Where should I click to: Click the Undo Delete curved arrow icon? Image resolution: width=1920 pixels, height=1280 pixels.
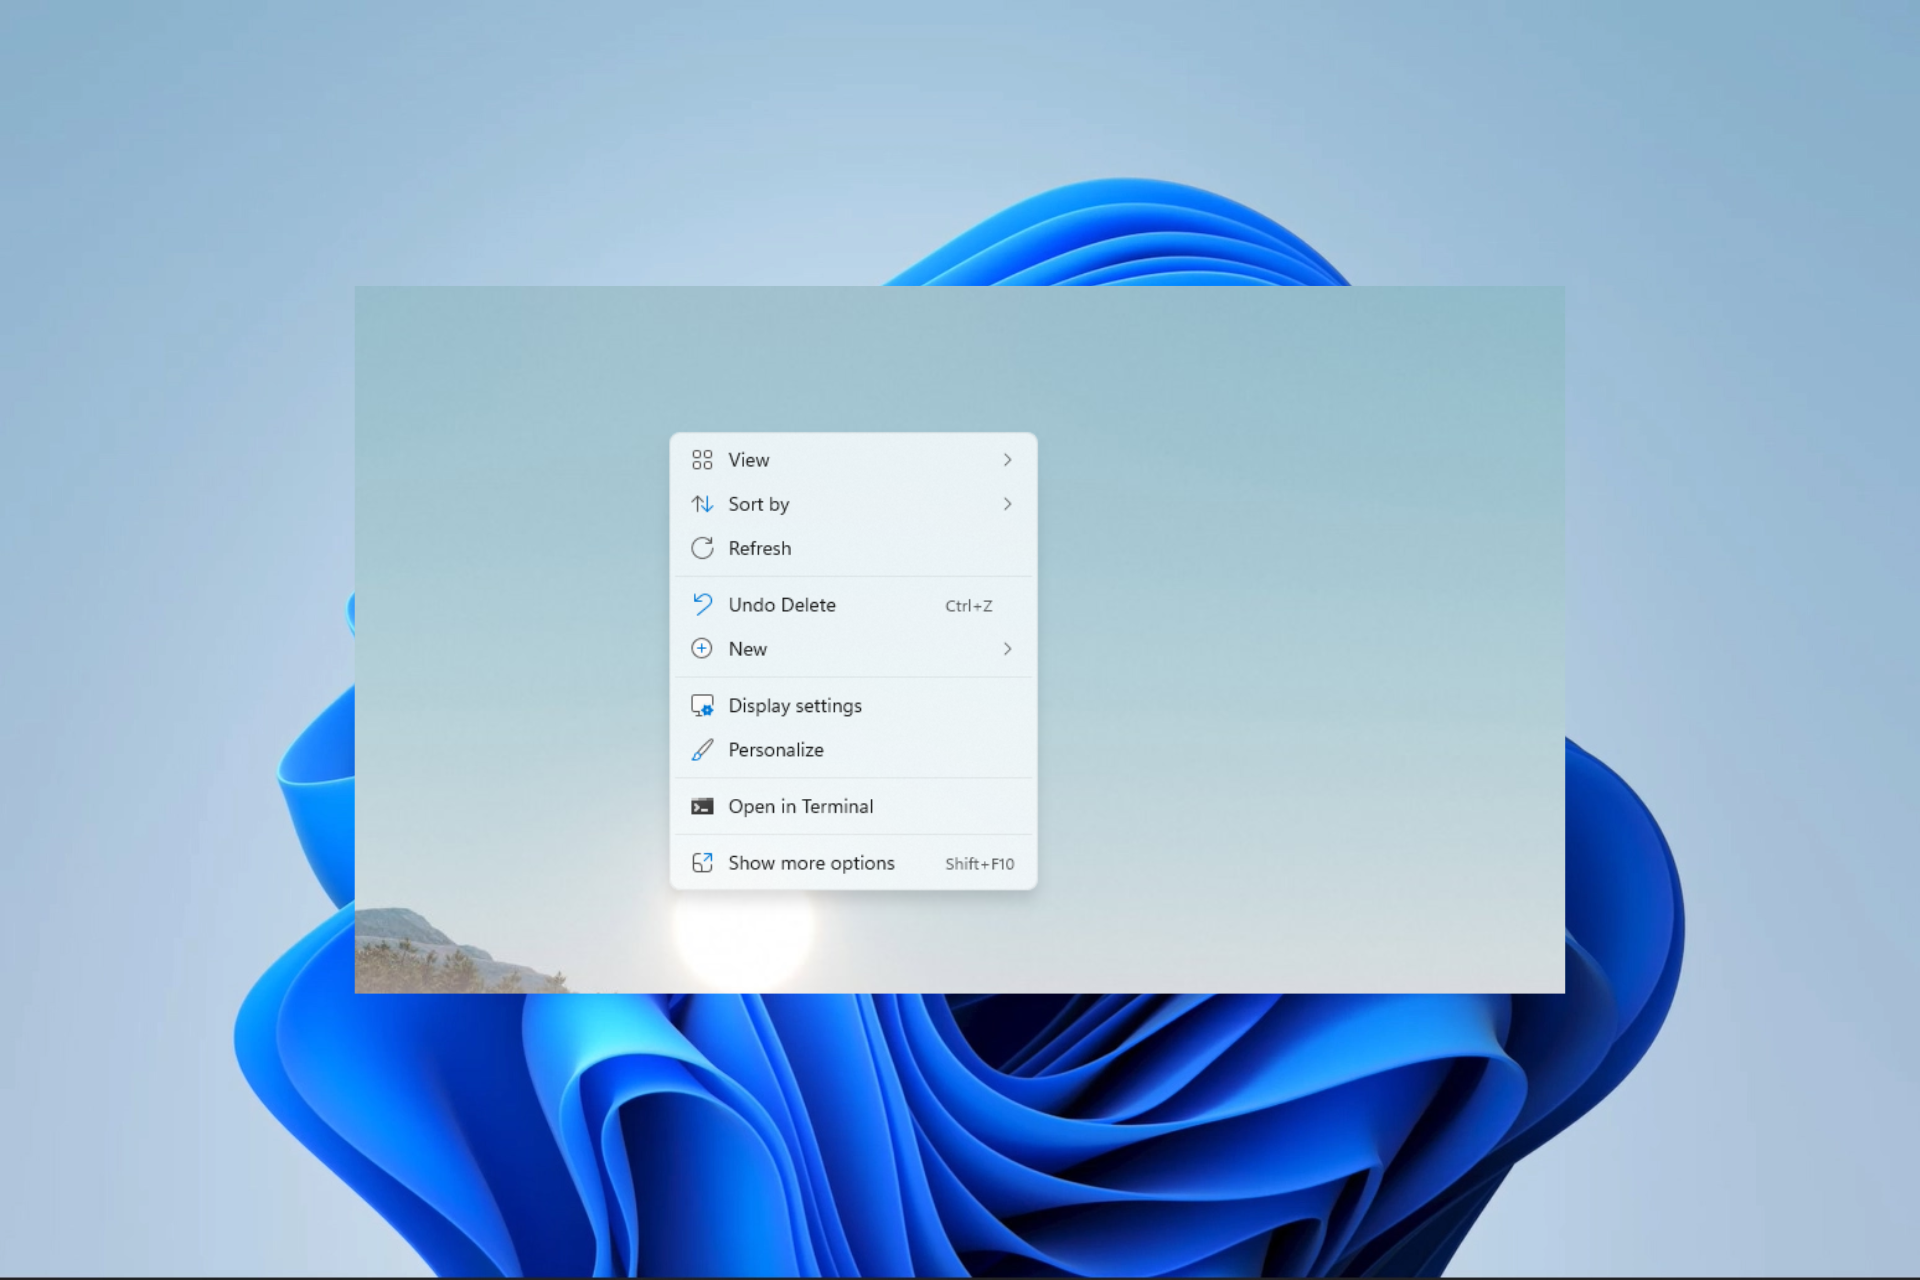702,604
